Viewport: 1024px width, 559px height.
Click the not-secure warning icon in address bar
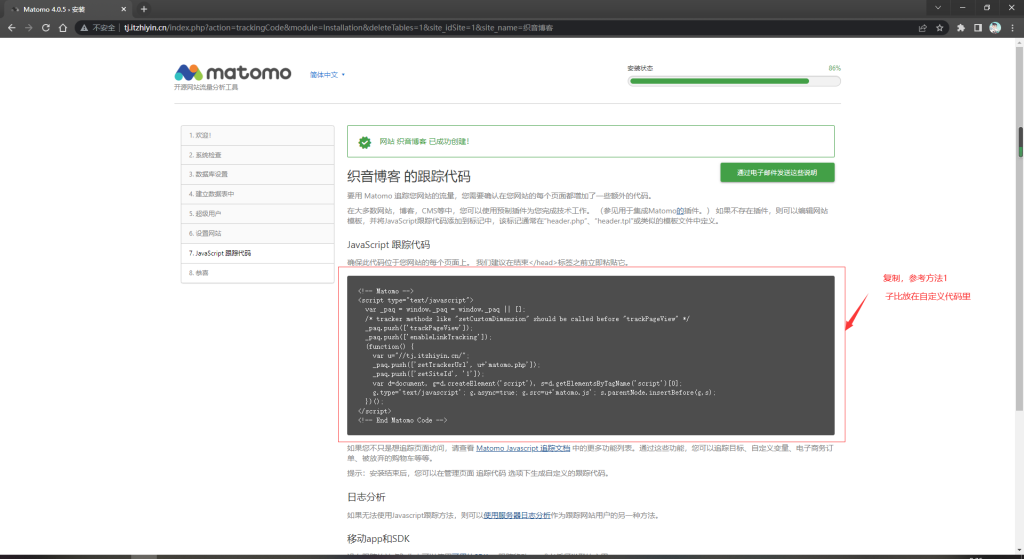(84, 28)
